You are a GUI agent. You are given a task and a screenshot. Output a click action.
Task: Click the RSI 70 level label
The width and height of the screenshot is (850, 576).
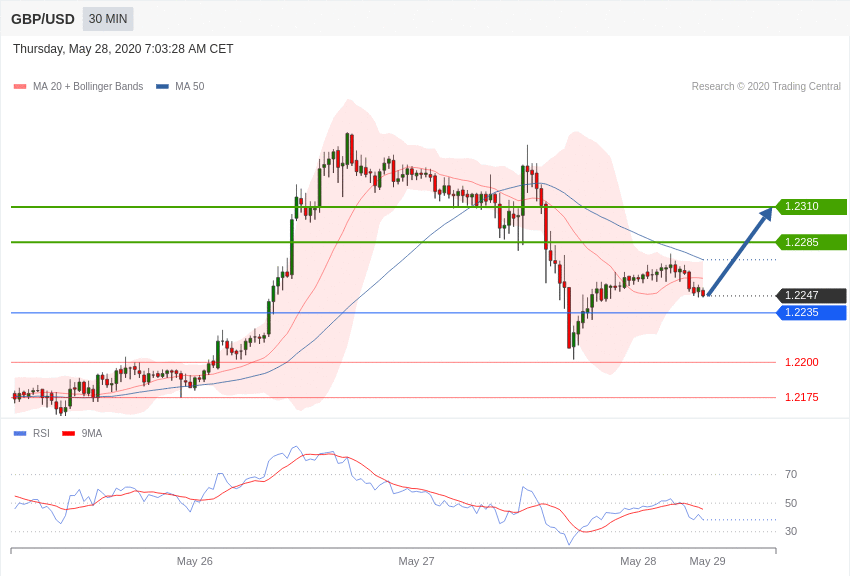[x=791, y=474]
